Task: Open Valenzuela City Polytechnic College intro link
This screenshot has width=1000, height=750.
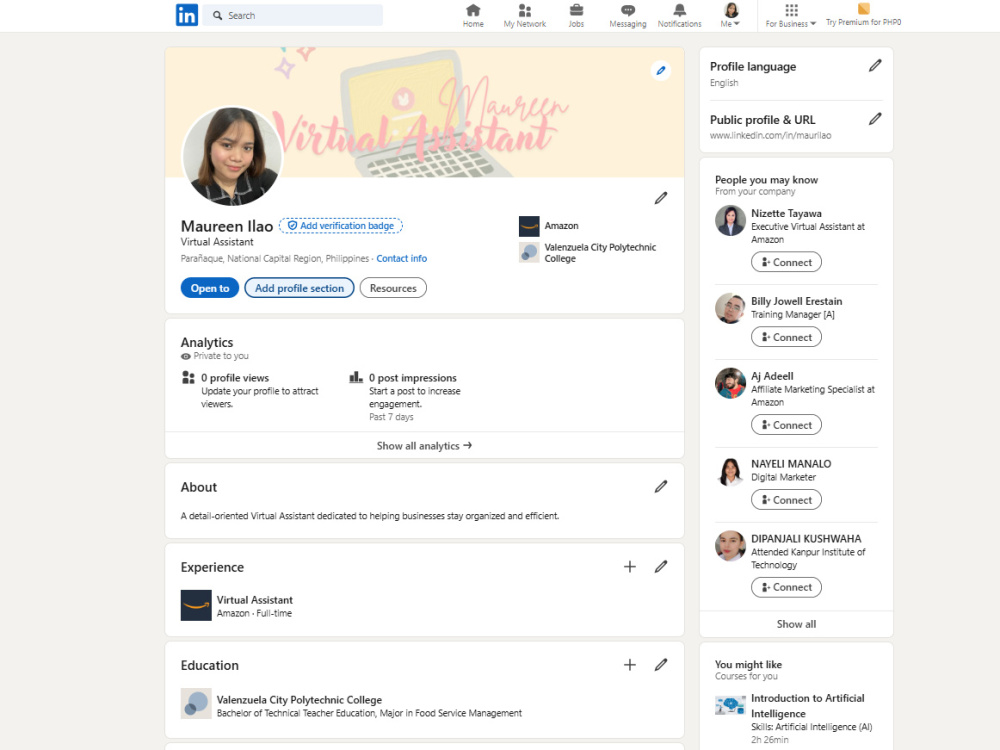Action: pyautogui.click(x=600, y=253)
